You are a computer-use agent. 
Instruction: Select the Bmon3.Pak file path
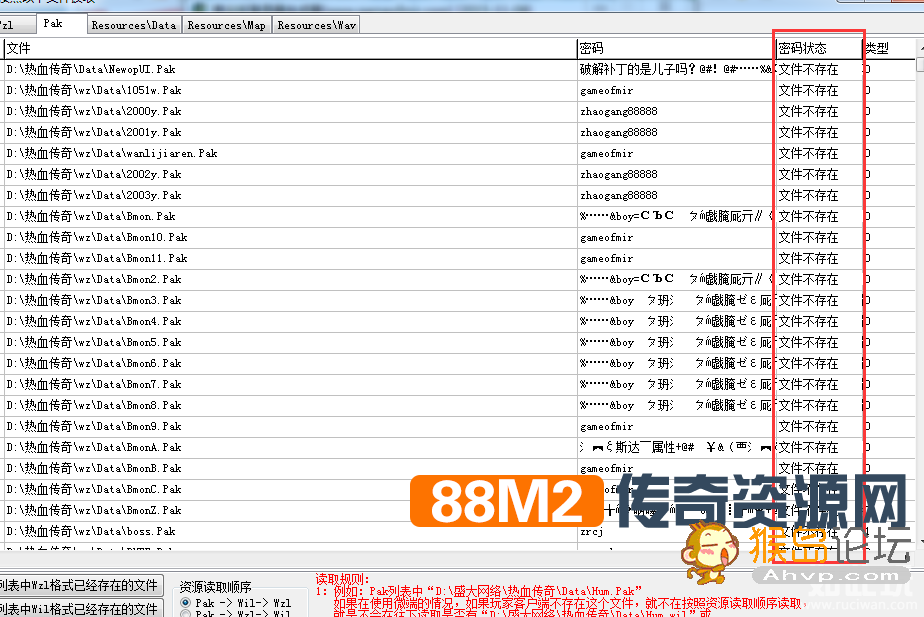coord(94,301)
